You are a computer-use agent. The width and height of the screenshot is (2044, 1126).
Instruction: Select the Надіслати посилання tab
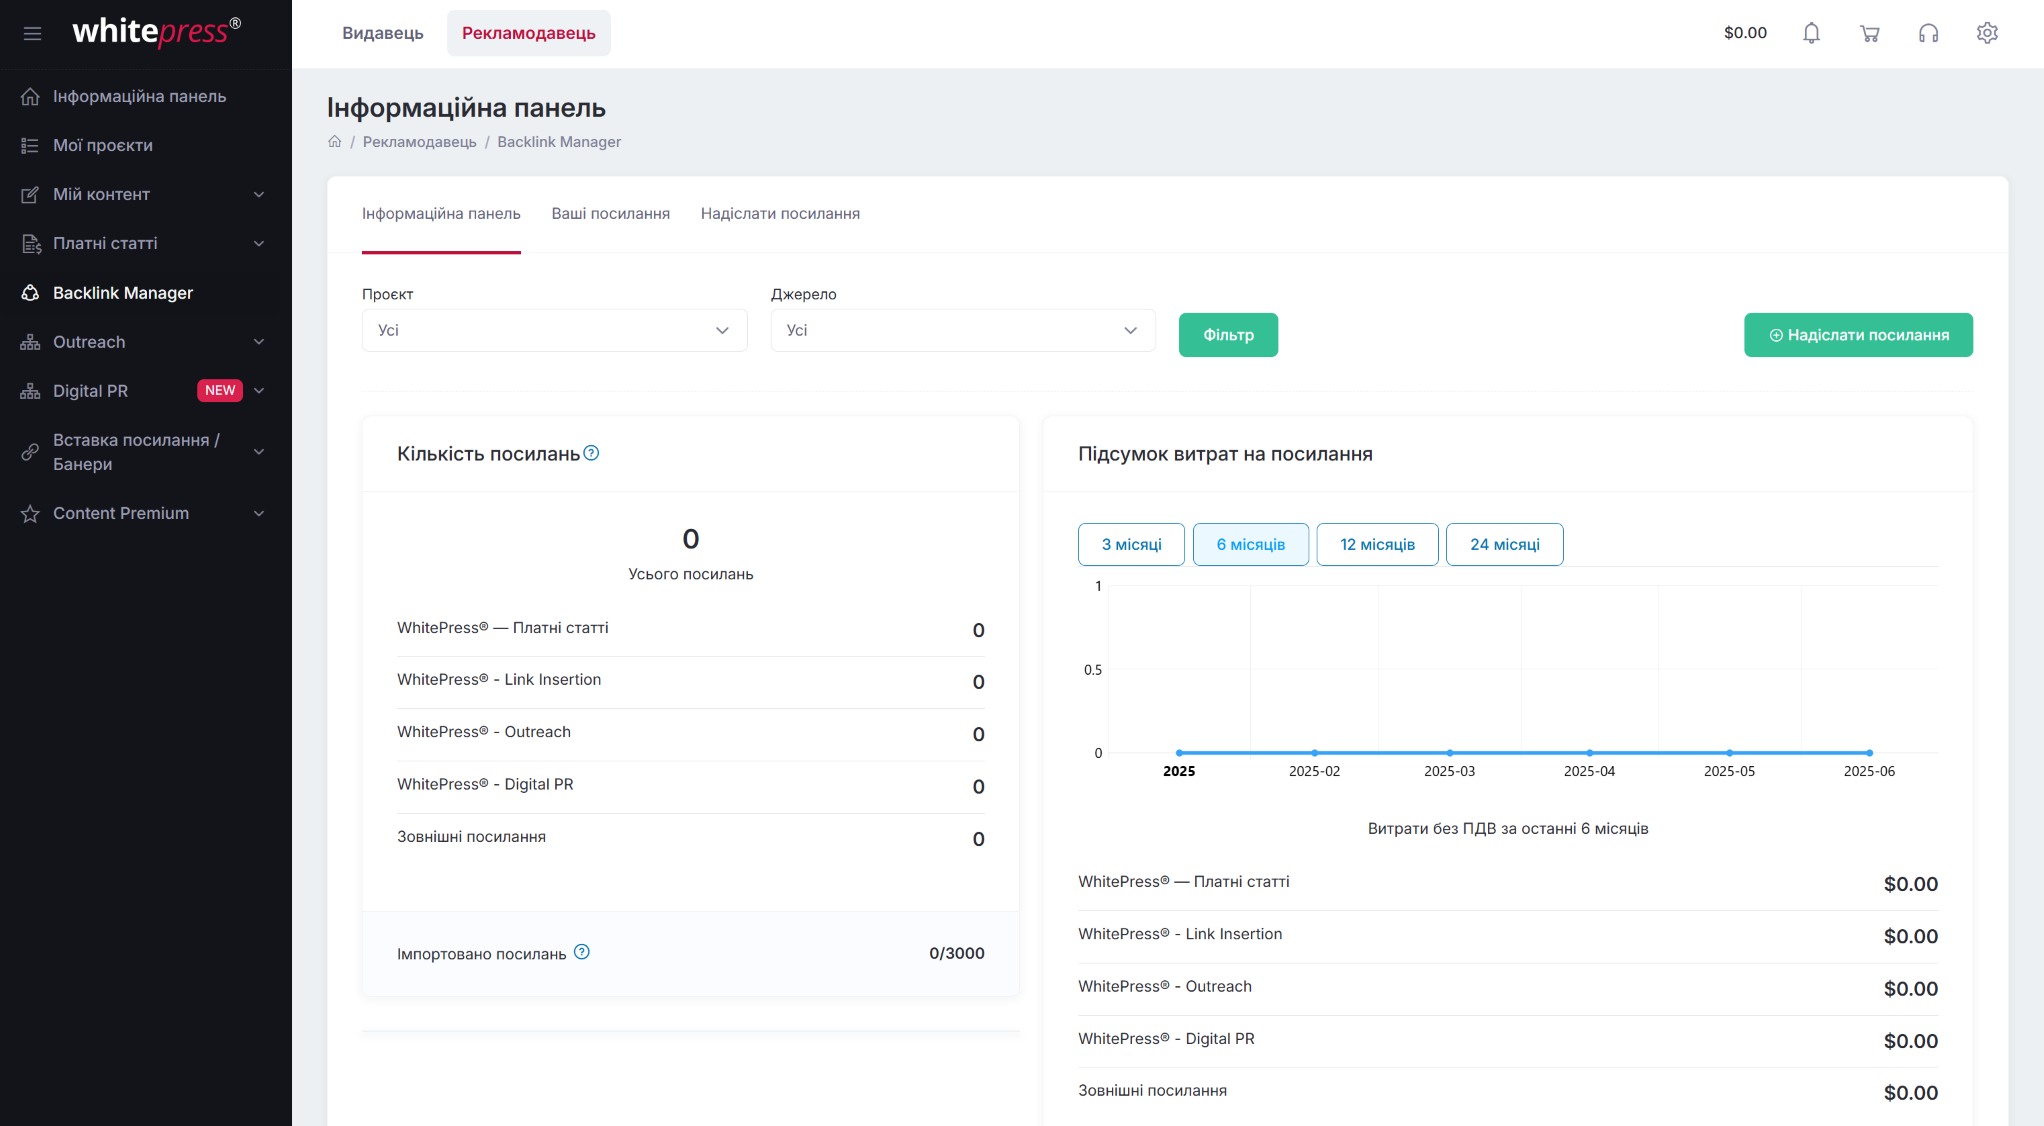tap(780, 214)
